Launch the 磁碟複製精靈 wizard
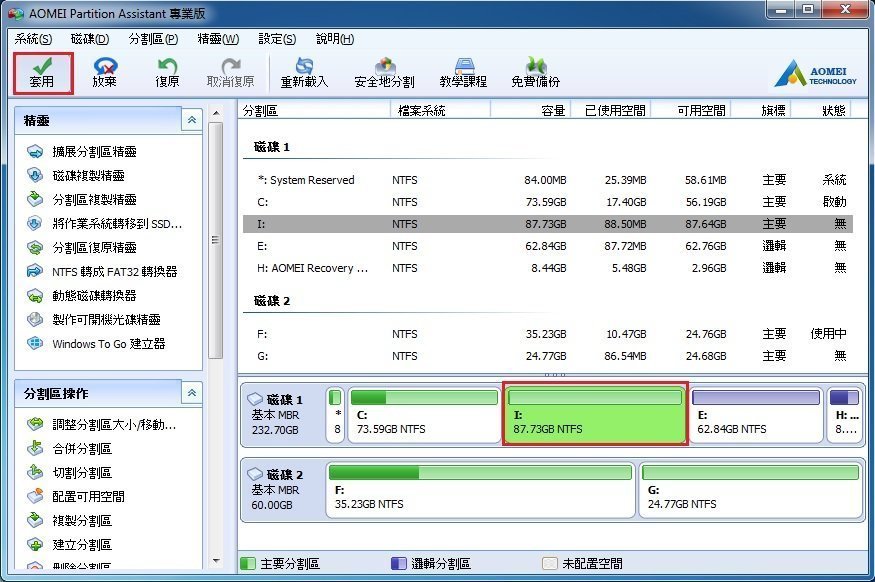Screen dimensions: 875x582 (75, 175)
